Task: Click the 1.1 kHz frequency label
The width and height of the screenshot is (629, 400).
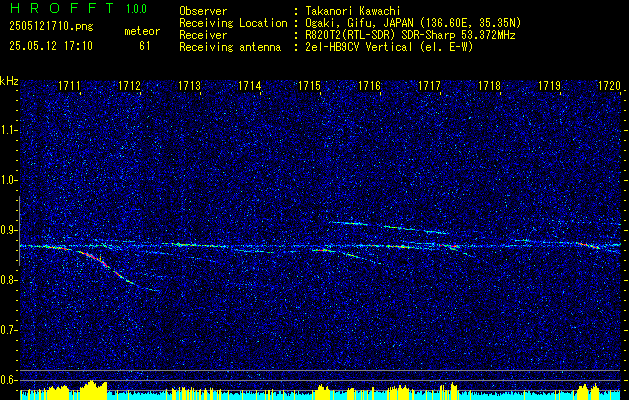Action: point(8,130)
